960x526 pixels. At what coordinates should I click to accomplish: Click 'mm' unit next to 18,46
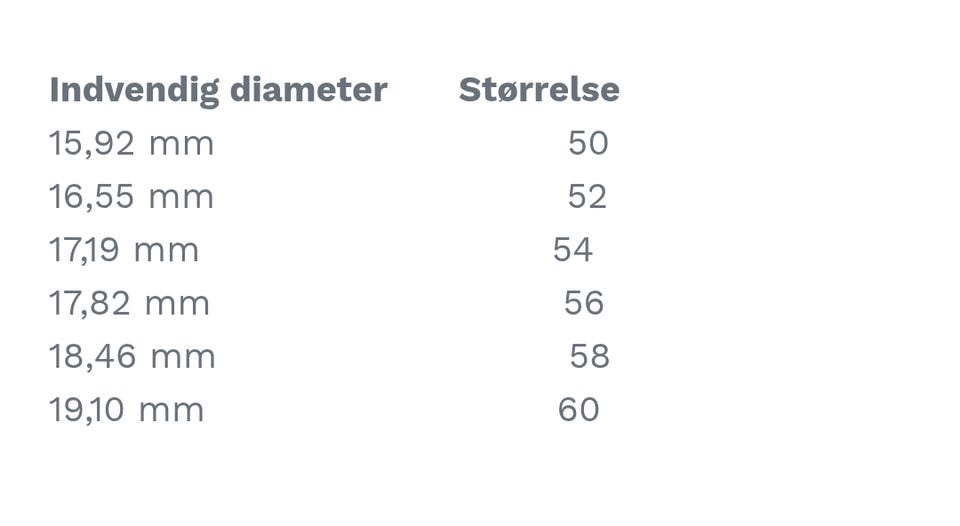coord(183,359)
